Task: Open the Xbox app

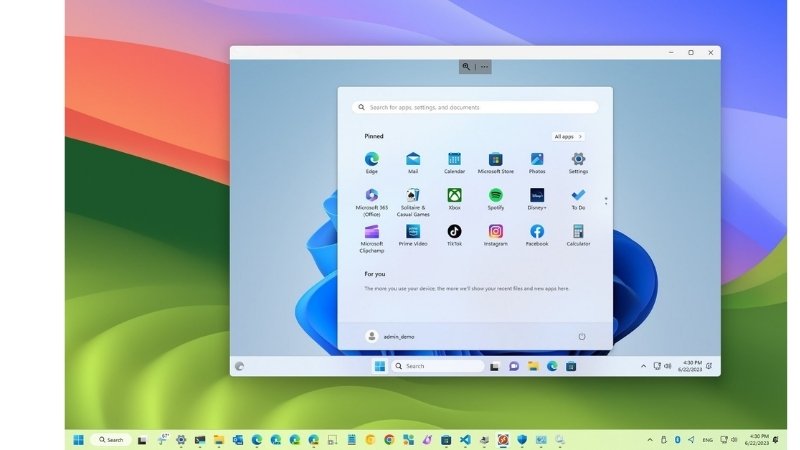Action: [x=454, y=199]
